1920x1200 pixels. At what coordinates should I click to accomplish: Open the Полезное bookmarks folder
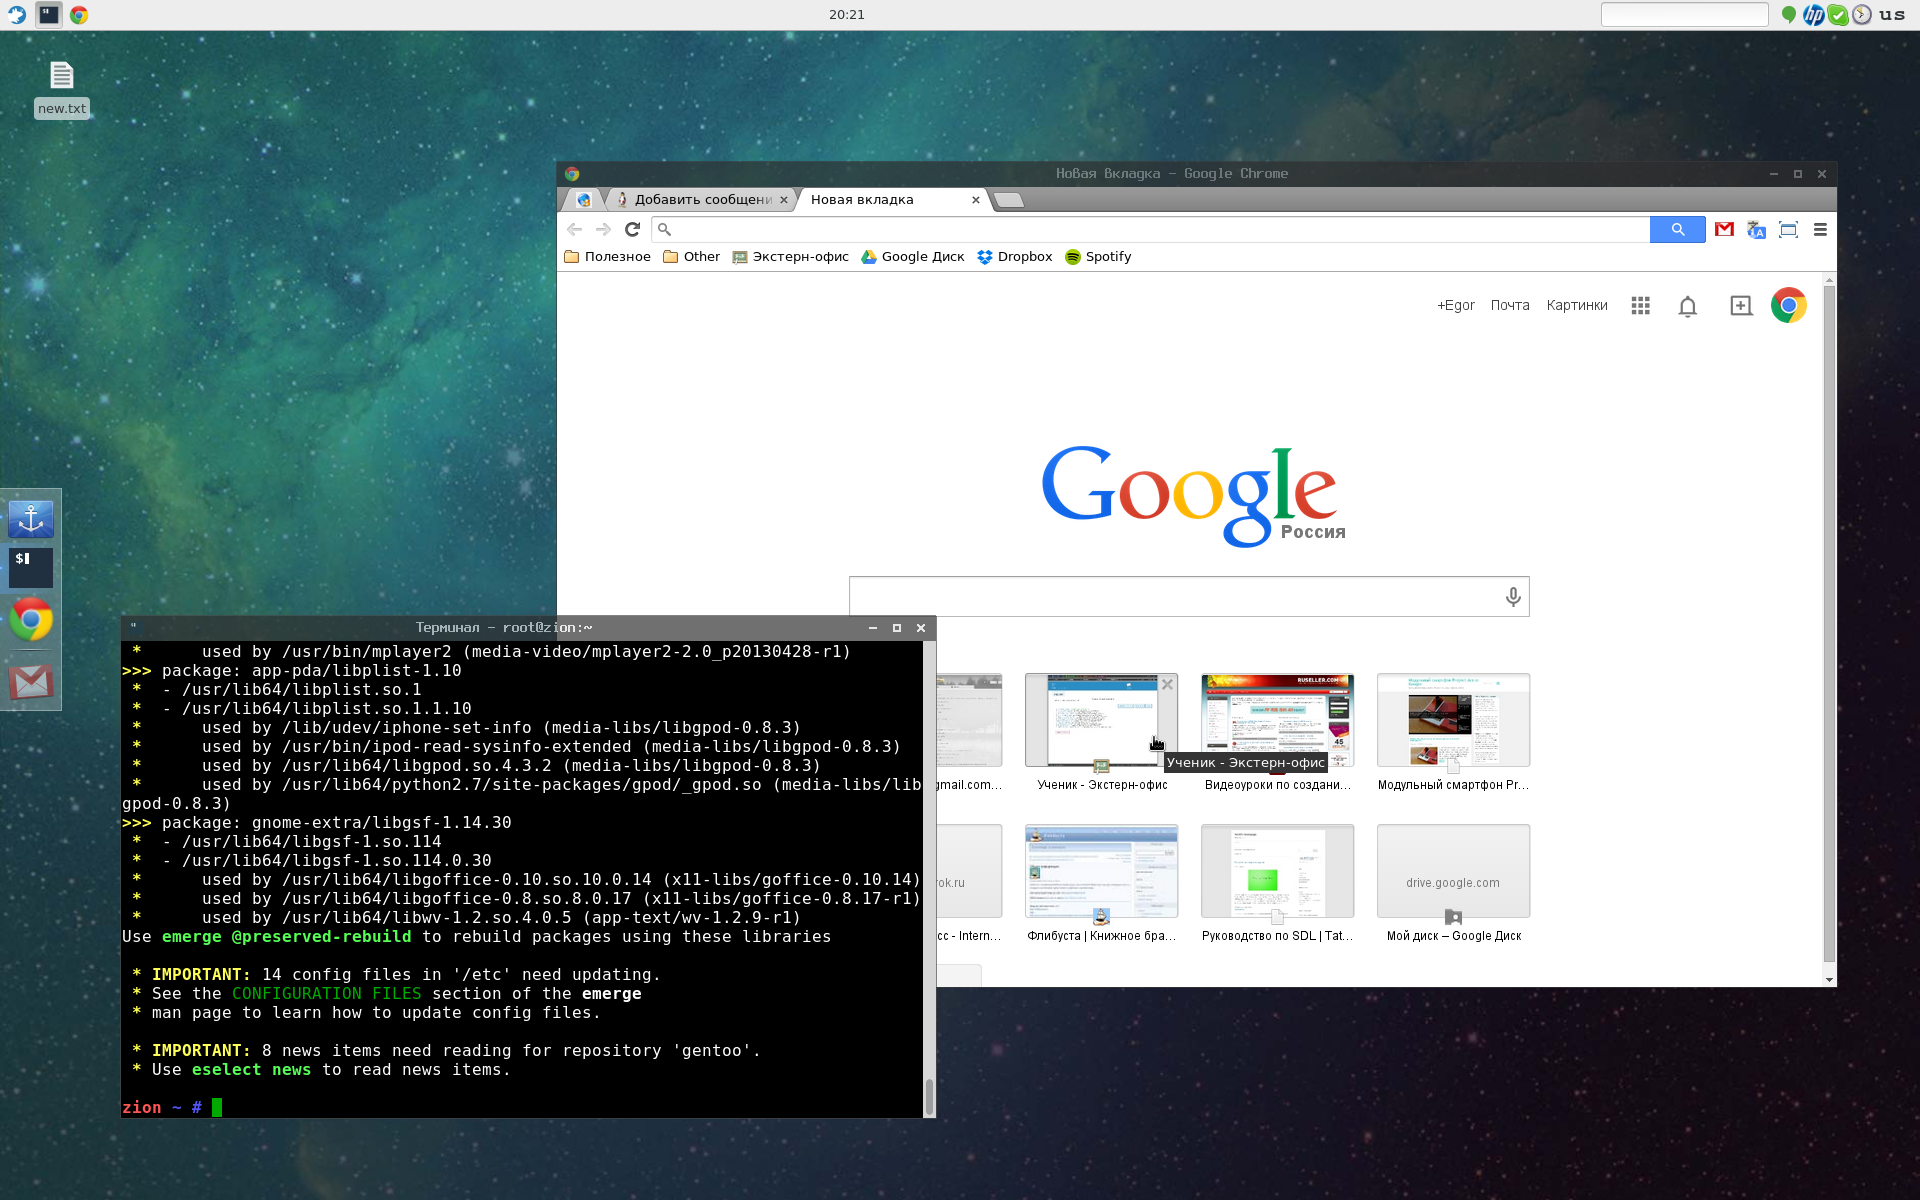607,257
